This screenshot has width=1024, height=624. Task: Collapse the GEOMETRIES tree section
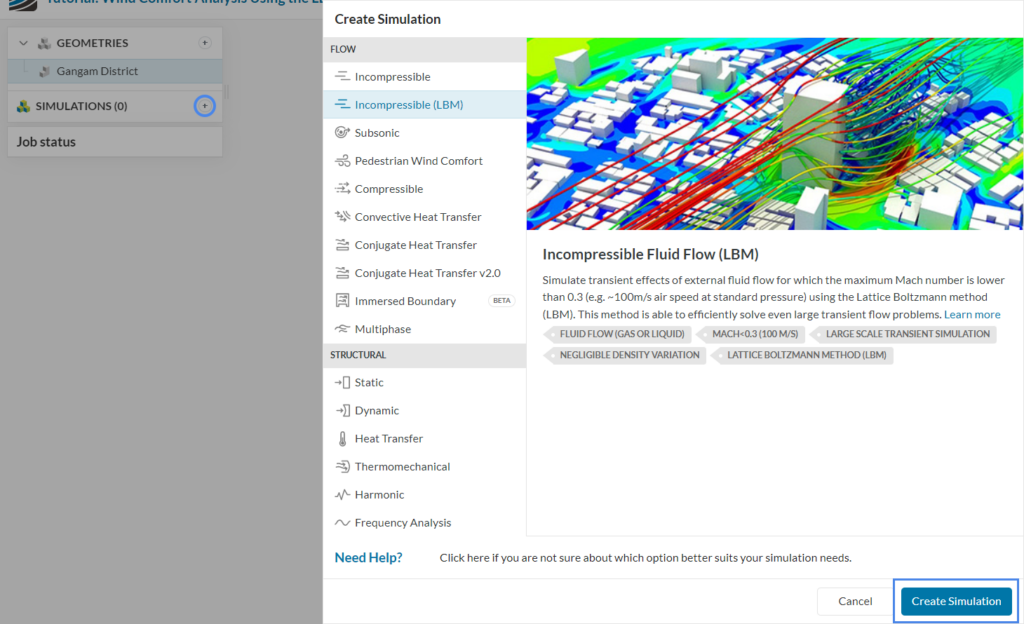coord(23,43)
